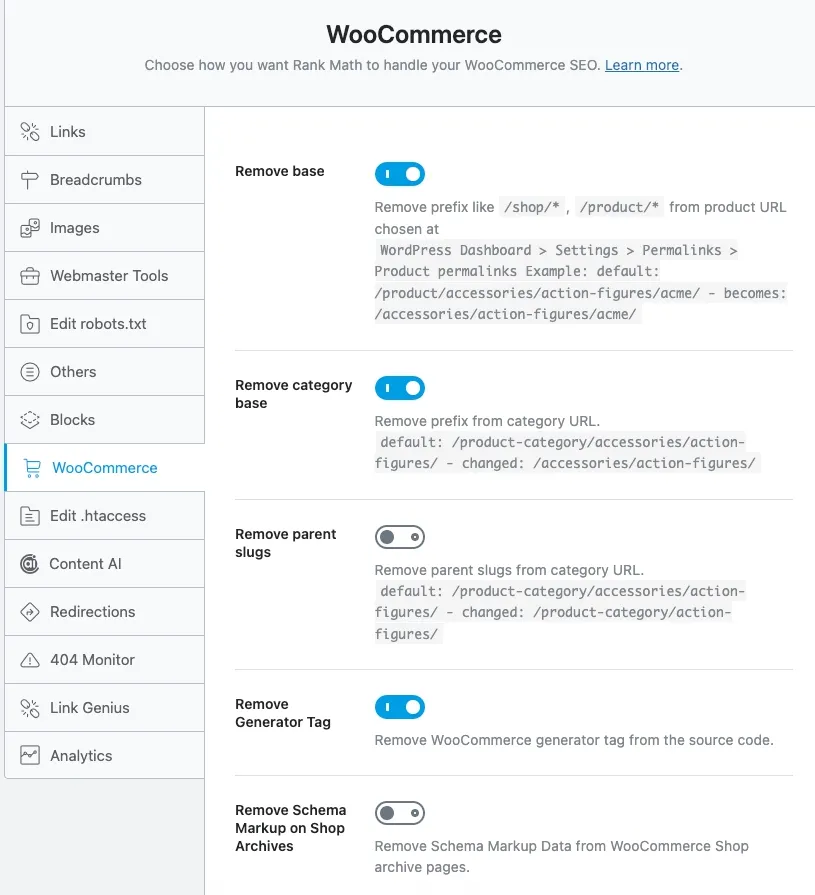This screenshot has height=895, width=815.
Task: Click 'Remove prefix from category URL.' text
Action: [487, 421]
